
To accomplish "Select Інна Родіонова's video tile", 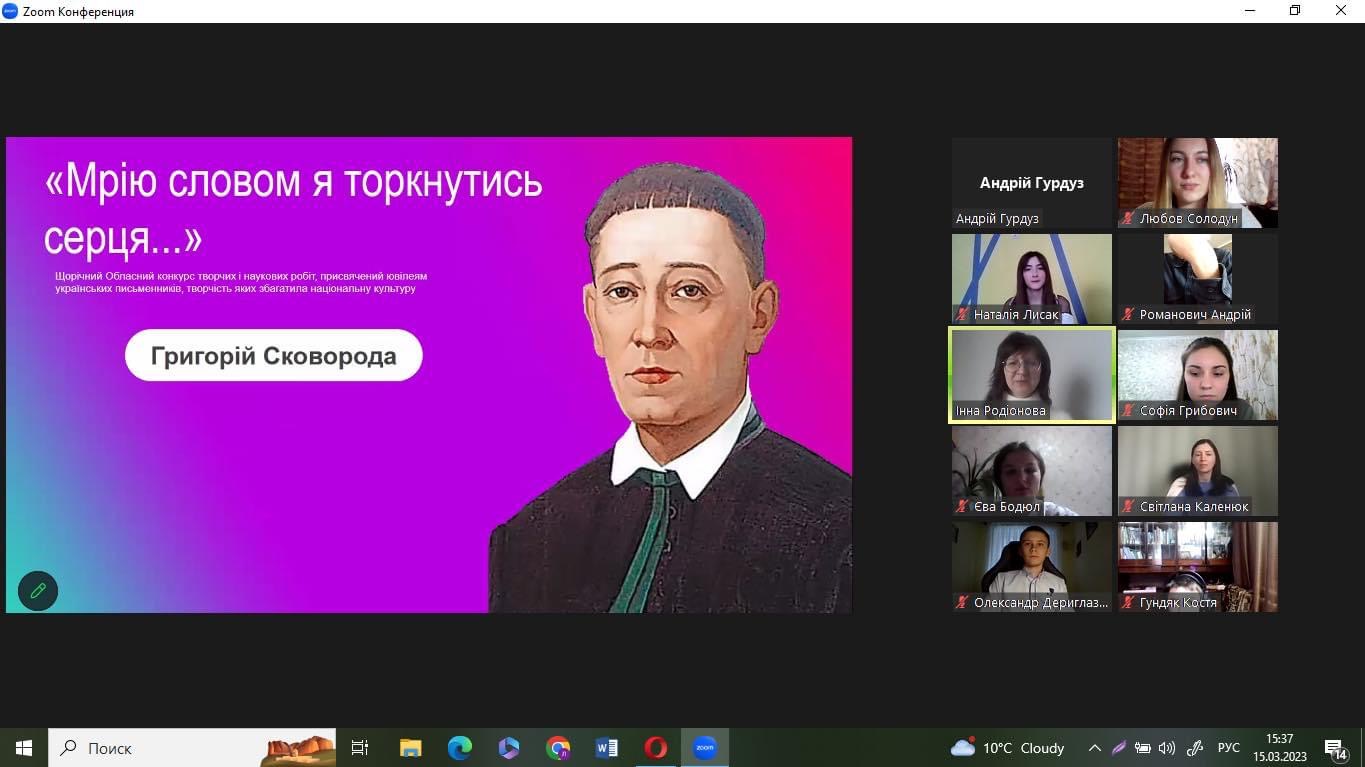I will (1031, 375).
